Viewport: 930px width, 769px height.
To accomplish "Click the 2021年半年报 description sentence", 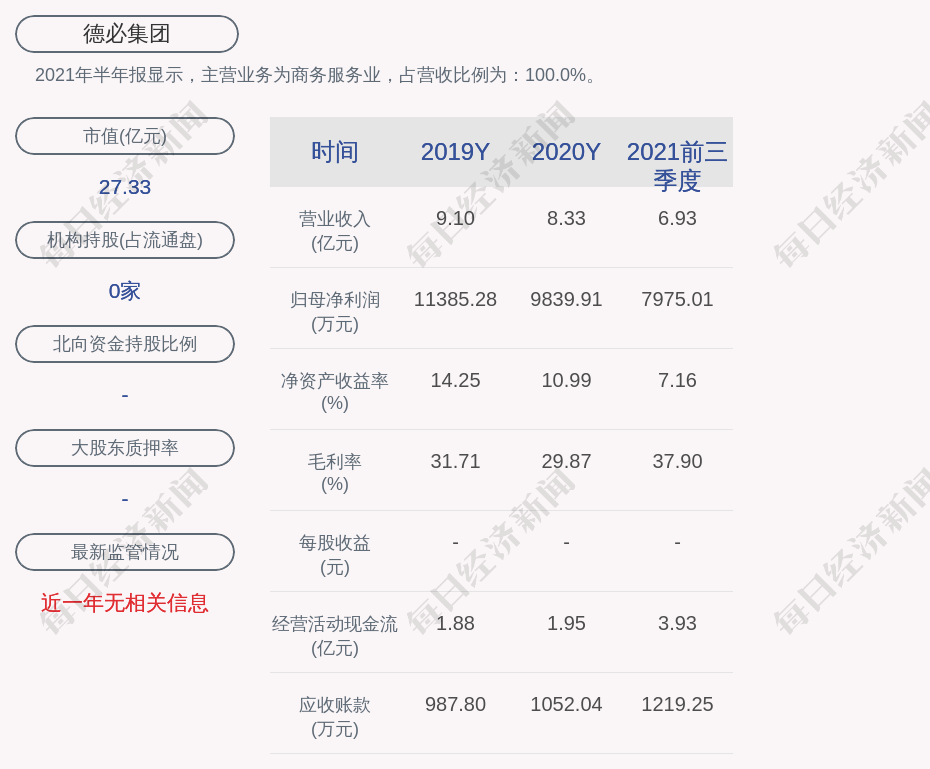I will point(316,75).
